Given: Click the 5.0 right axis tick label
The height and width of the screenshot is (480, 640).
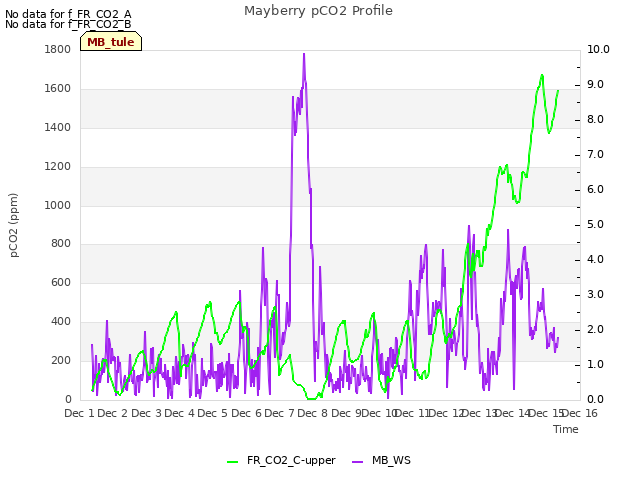Looking at the screenshot, I should tap(595, 224).
